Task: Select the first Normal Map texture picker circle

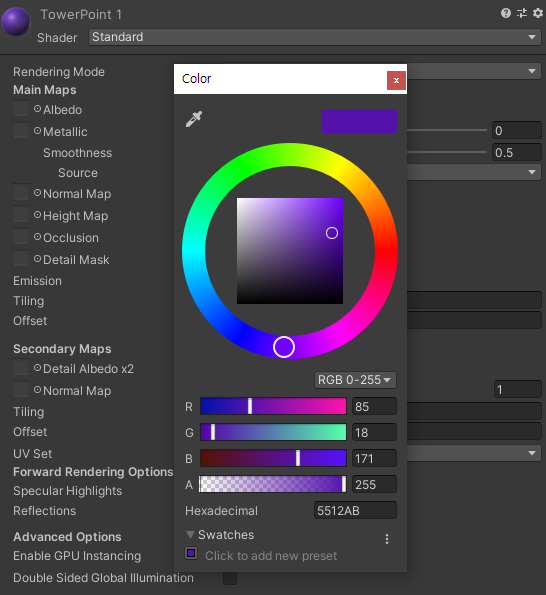Action: 37,193
